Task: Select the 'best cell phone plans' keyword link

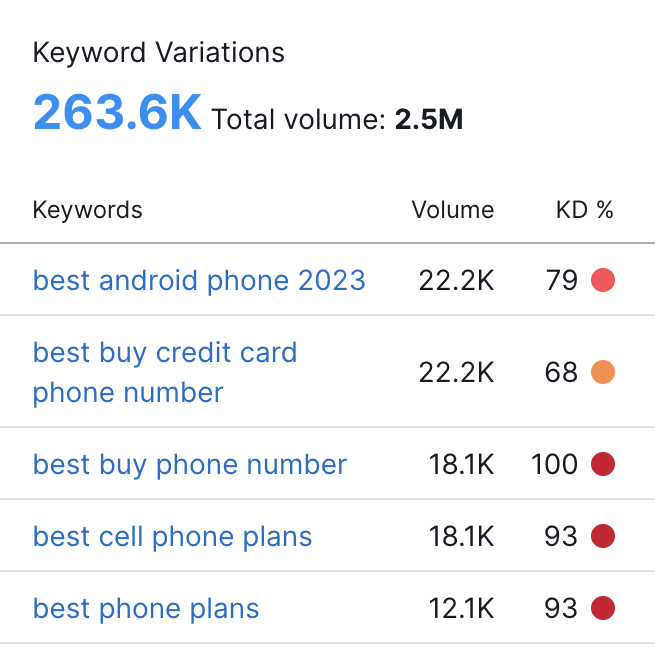Action: [x=172, y=537]
